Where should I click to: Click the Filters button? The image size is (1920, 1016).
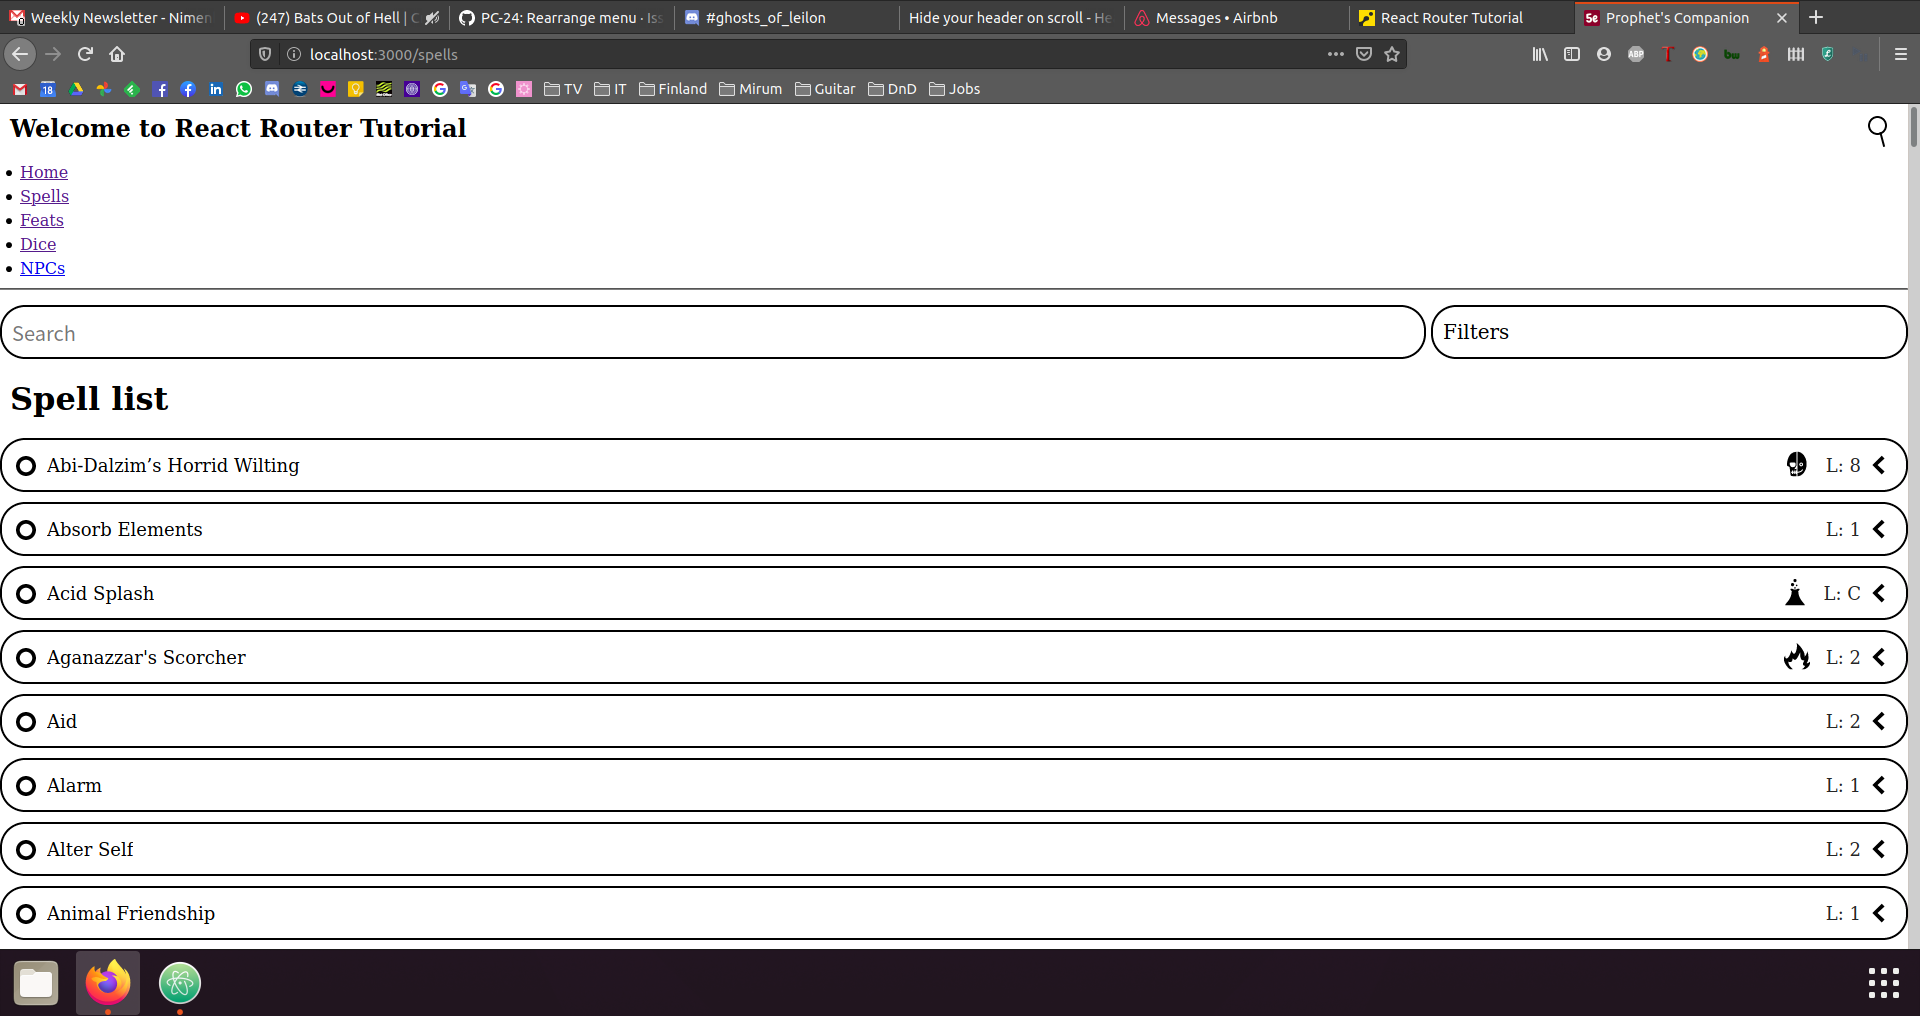pyautogui.click(x=1476, y=332)
